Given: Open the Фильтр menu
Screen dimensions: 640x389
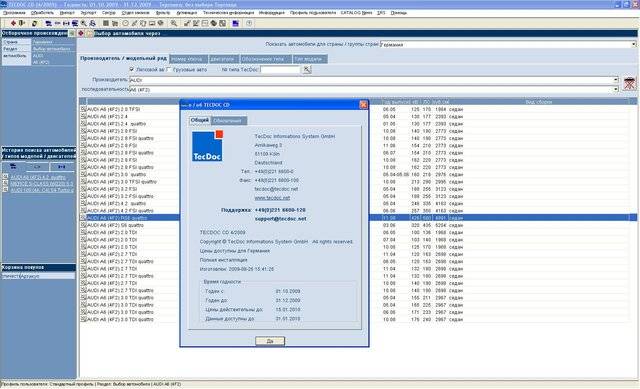Looking at the screenshot, I should click(163, 13).
